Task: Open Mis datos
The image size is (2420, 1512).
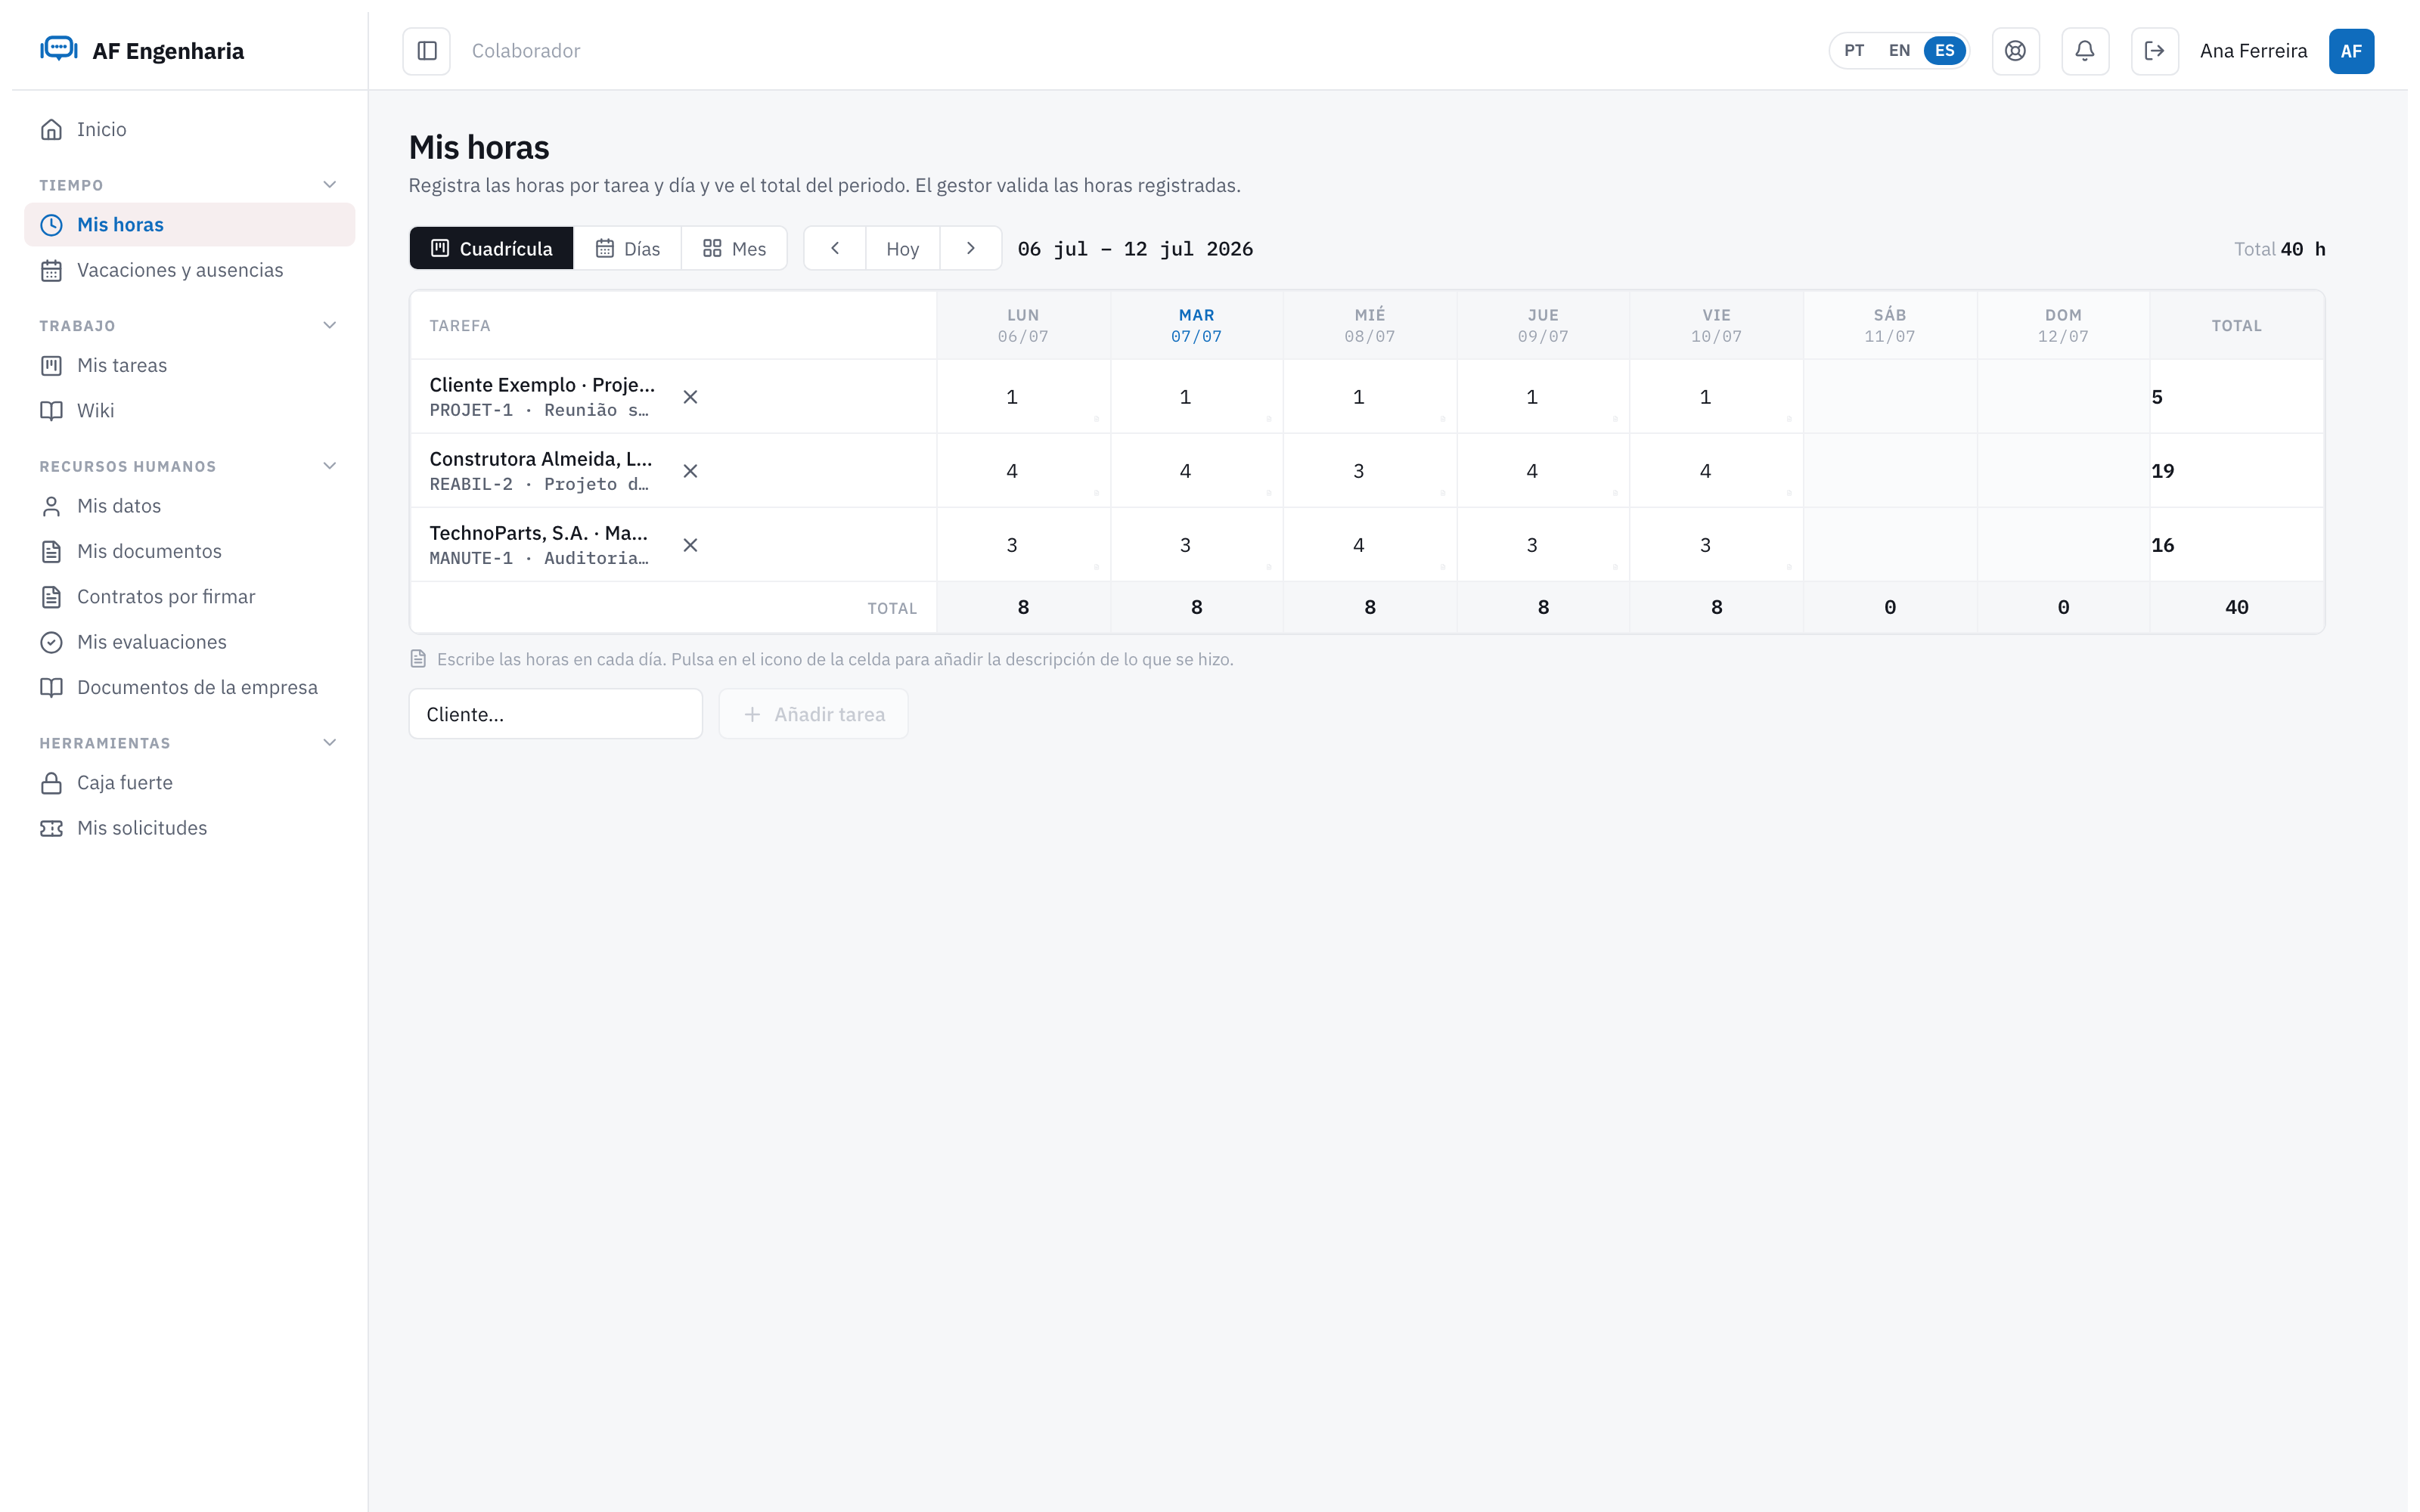Action: click(190, 506)
